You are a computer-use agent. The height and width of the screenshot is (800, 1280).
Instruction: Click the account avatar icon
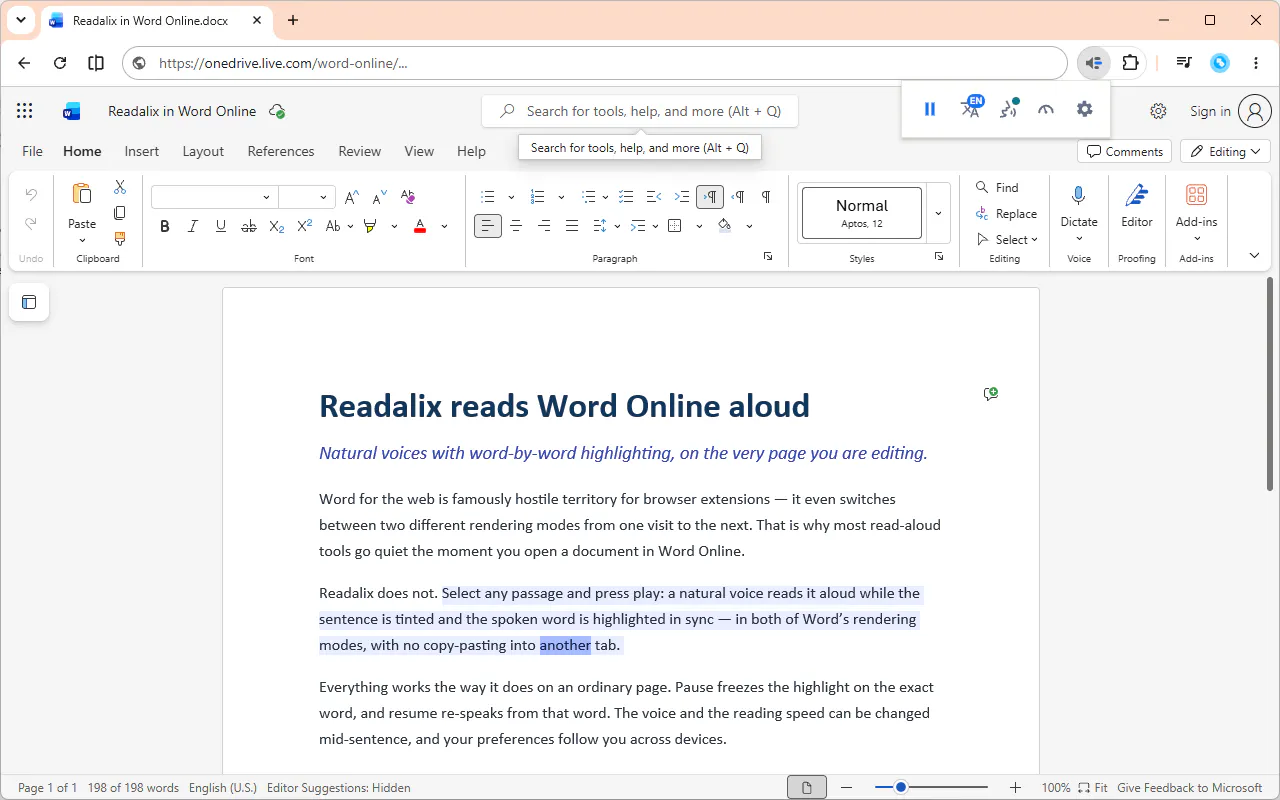[1255, 111]
